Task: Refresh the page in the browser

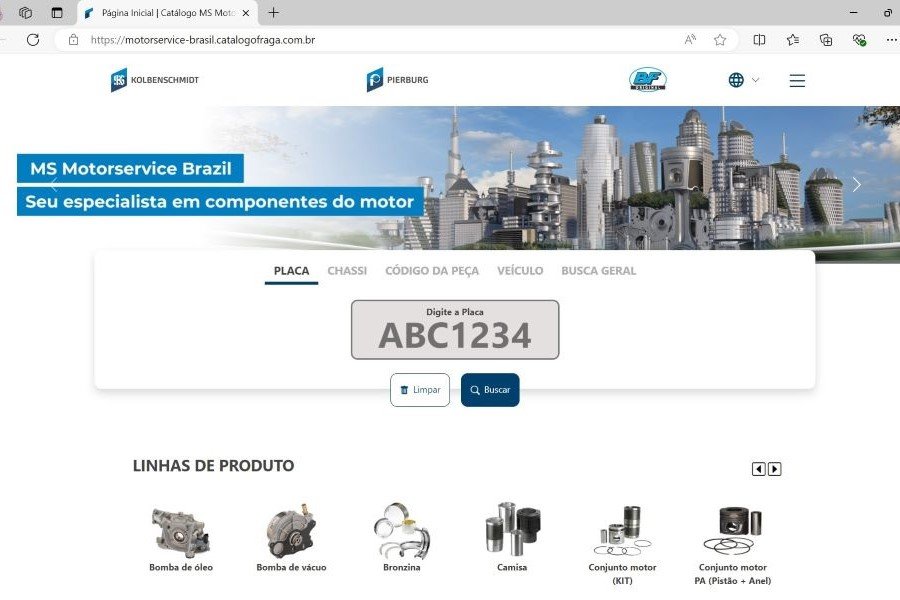Action: tap(33, 40)
